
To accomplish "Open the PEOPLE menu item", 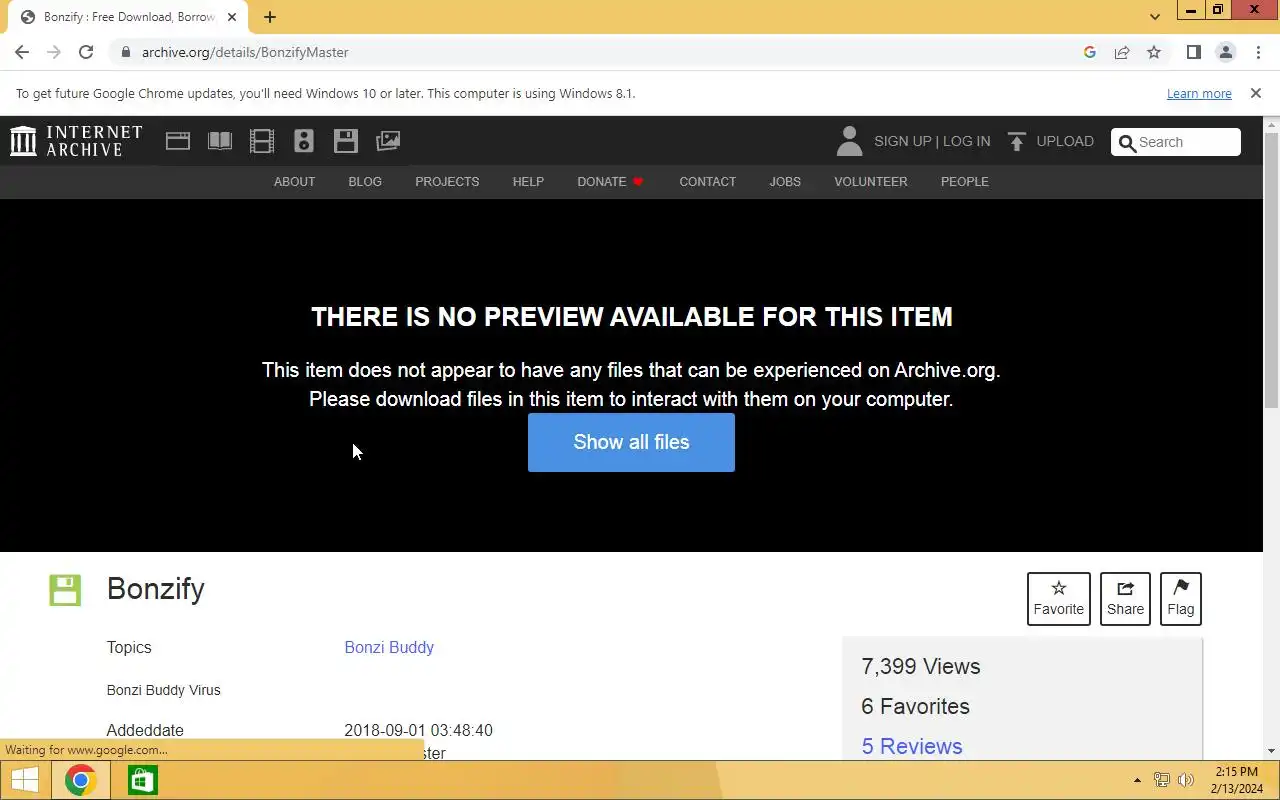I will pyautogui.click(x=965, y=181).
